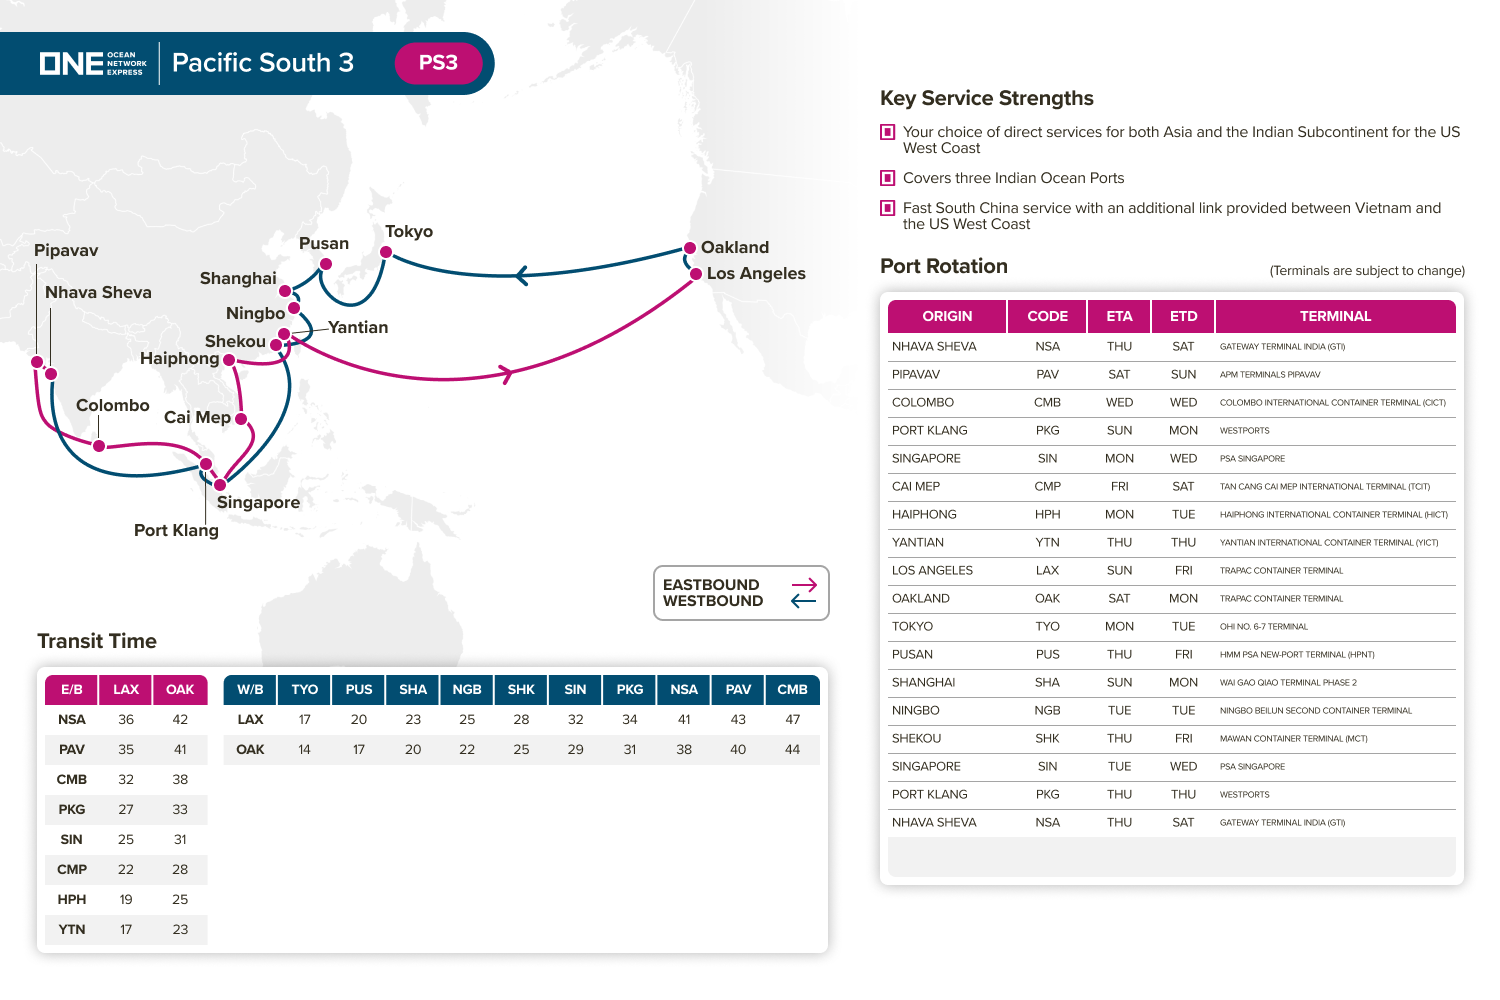Click the TERMINAL column header
The height and width of the screenshot is (1000, 1500).
[1335, 316]
